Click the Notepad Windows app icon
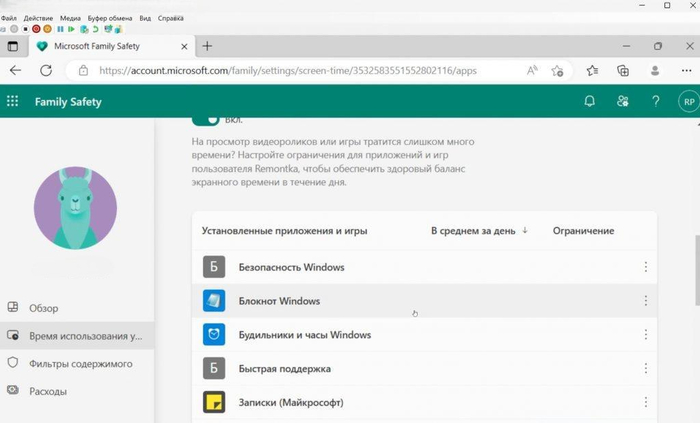The width and height of the screenshot is (700, 423). click(213, 301)
